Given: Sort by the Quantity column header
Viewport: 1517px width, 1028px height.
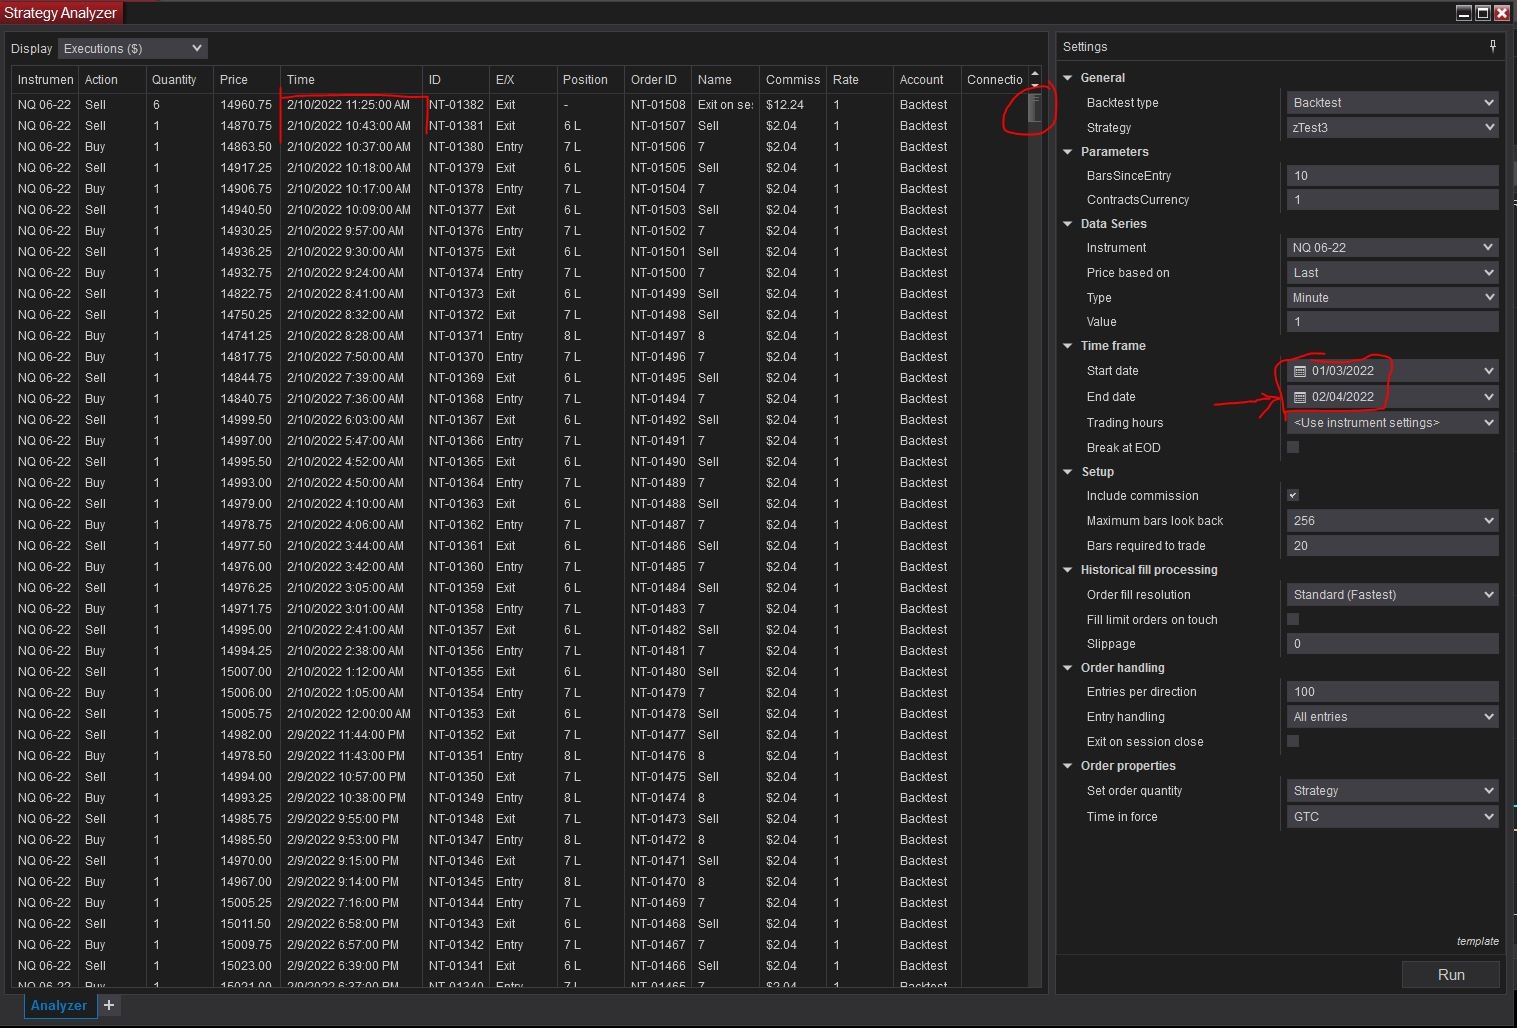Looking at the screenshot, I should 179,79.
